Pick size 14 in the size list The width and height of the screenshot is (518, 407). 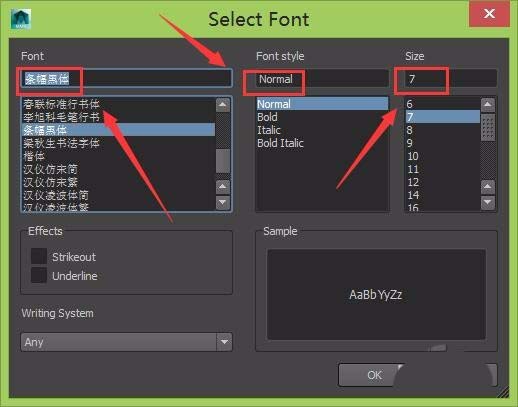click(x=443, y=195)
